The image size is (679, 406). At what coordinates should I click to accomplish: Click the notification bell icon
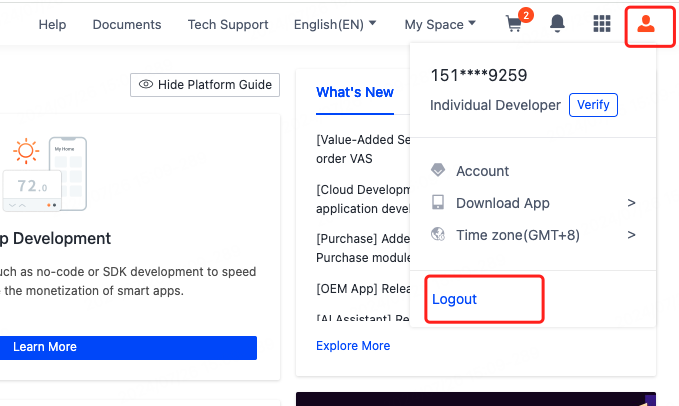click(557, 24)
